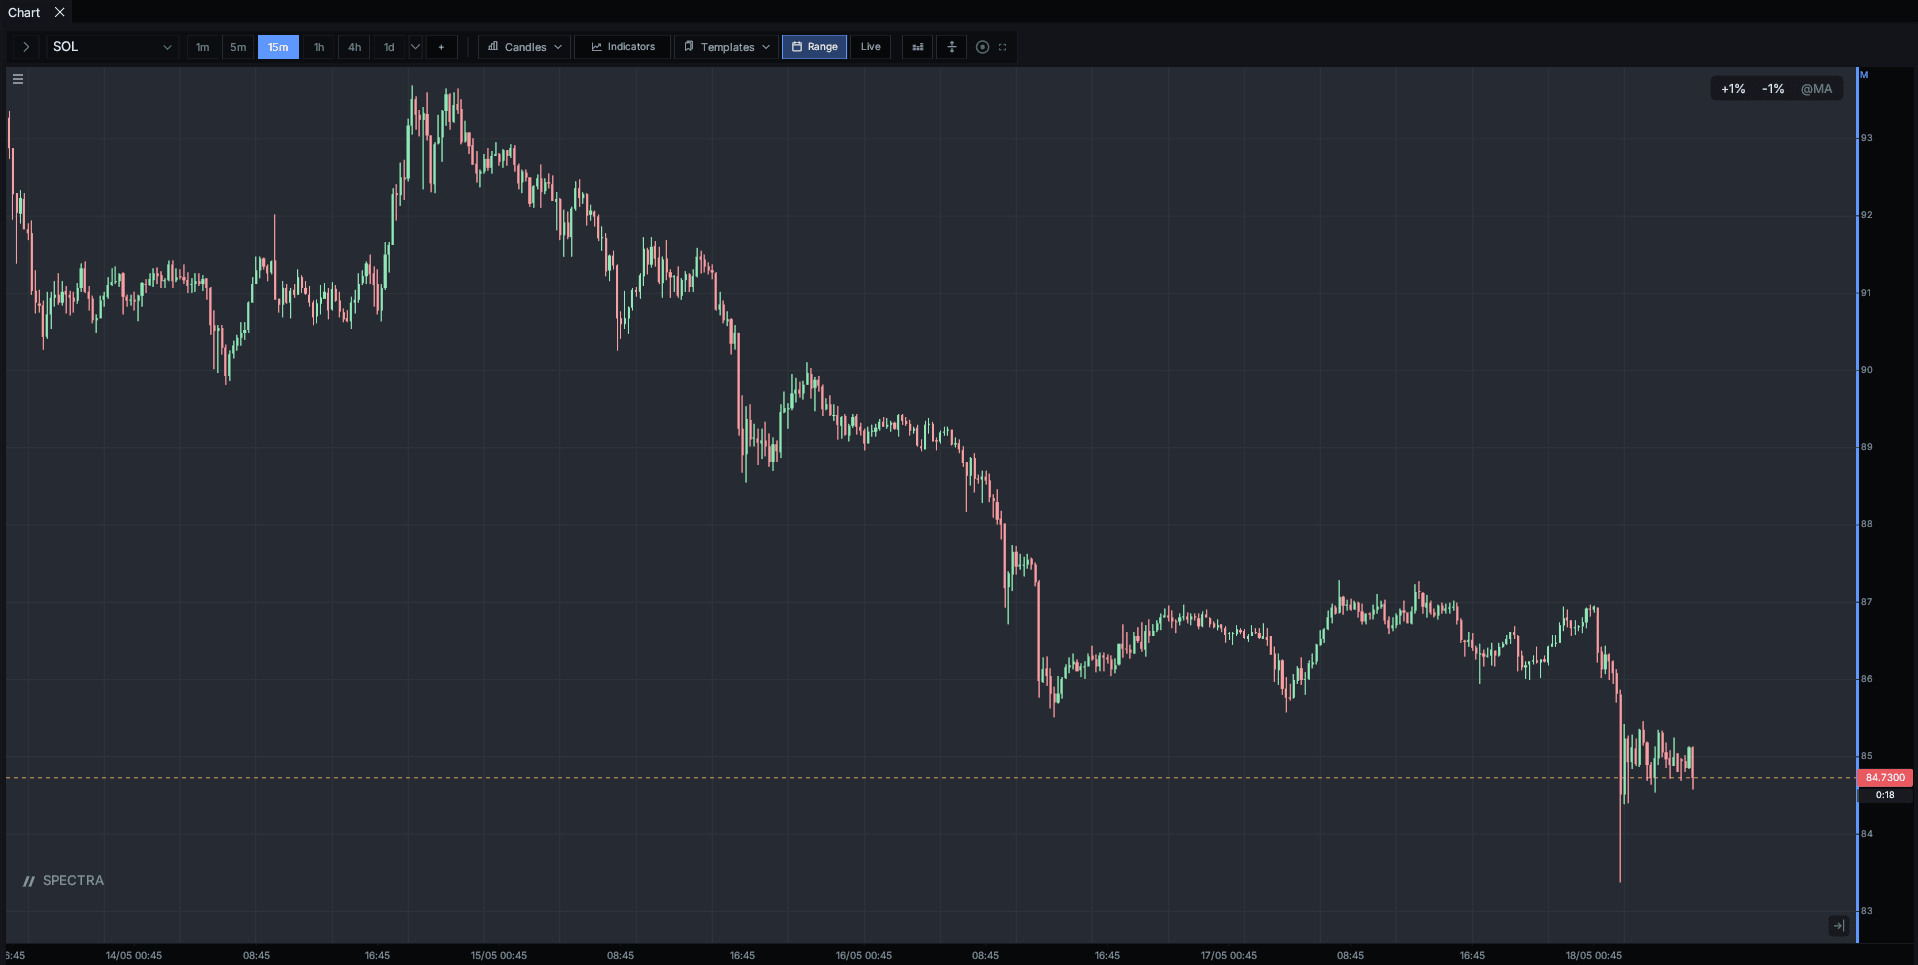The height and width of the screenshot is (965, 1918).
Task: Select the 1d timeframe
Action: 389,47
